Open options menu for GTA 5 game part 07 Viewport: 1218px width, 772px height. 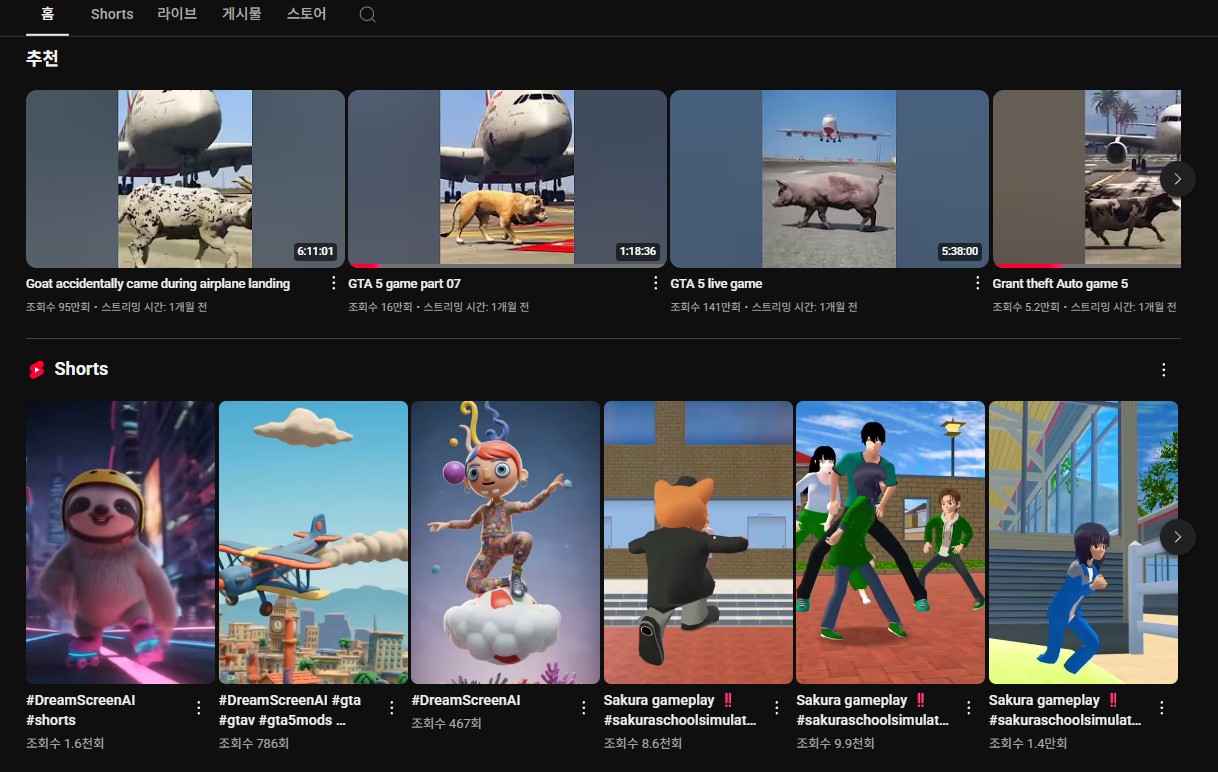point(656,283)
